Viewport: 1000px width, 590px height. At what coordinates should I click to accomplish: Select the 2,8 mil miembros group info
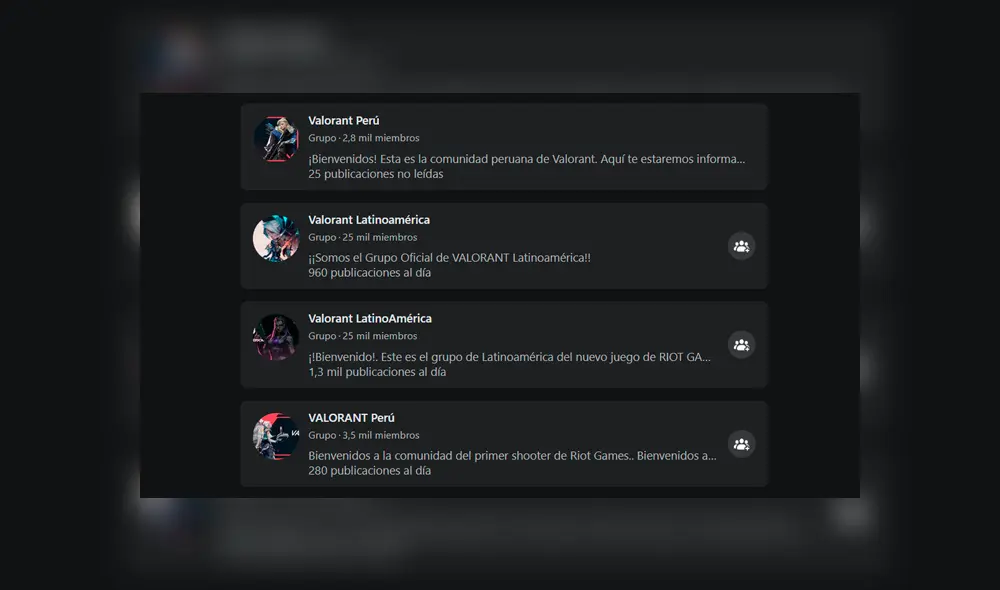point(364,138)
